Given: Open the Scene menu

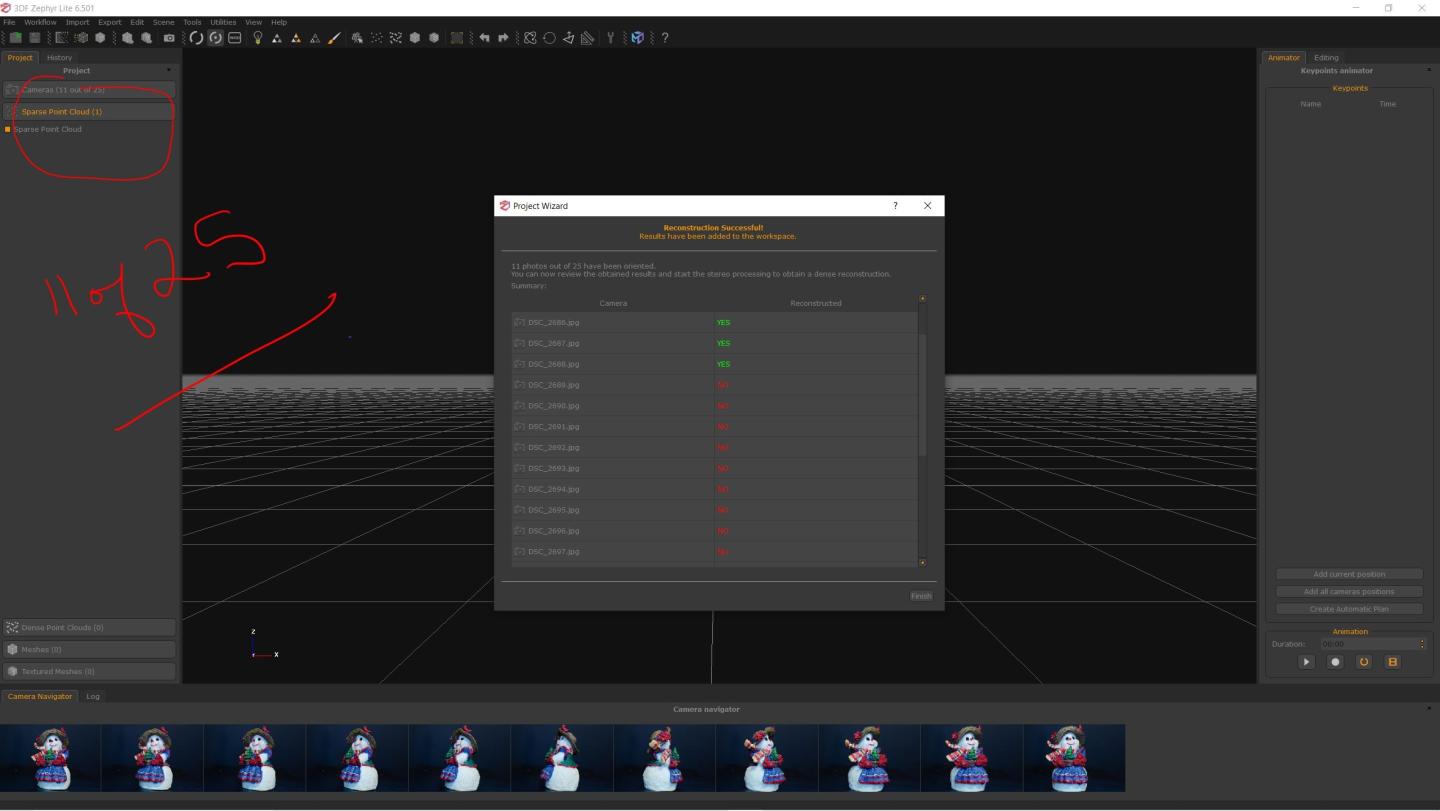Looking at the screenshot, I should (163, 22).
